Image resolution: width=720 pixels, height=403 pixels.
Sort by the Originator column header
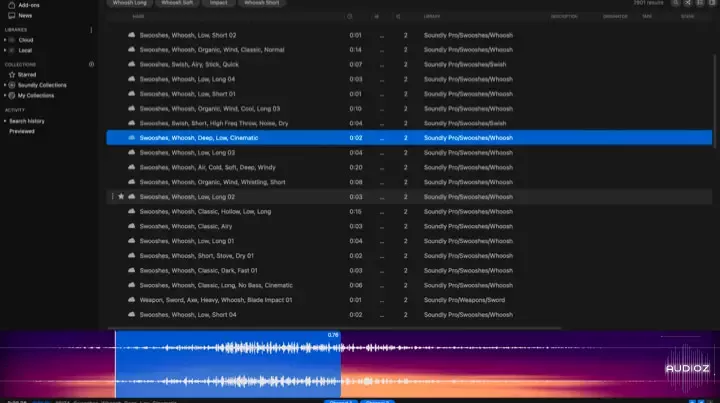point(615,17)
